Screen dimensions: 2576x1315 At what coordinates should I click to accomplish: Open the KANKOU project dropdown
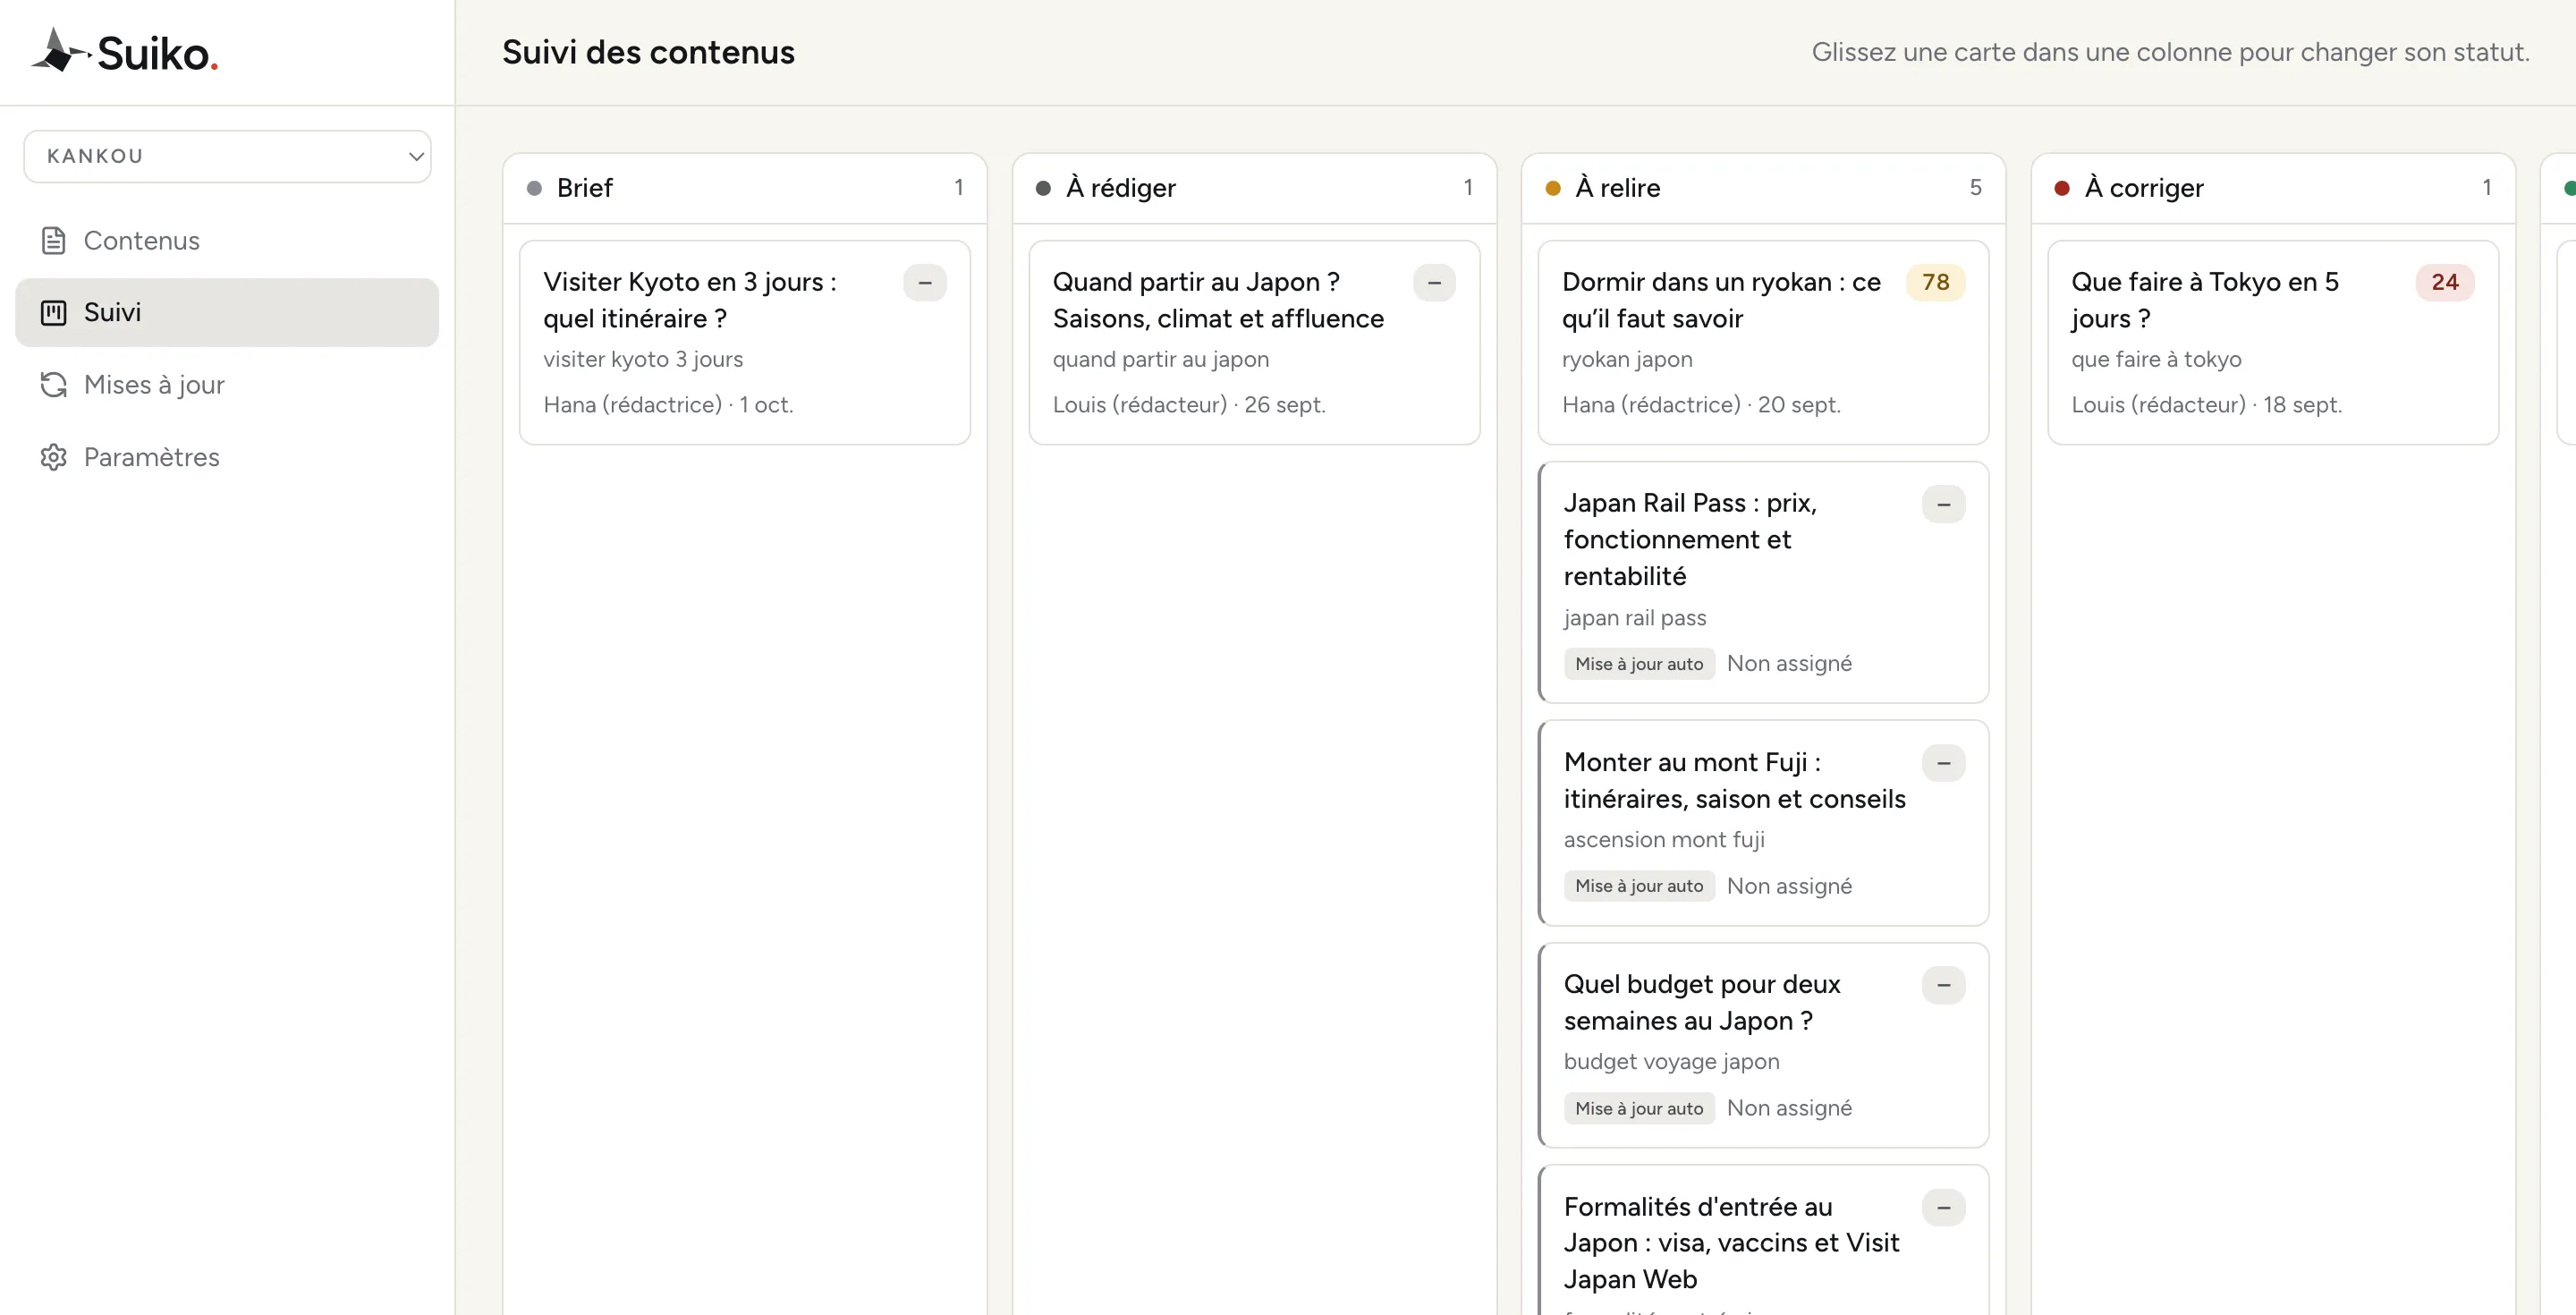[x=227, y=156]
